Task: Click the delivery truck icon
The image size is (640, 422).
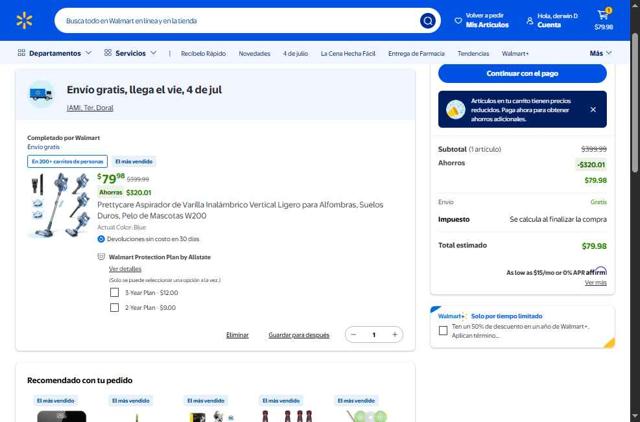Action: (41, 94)
